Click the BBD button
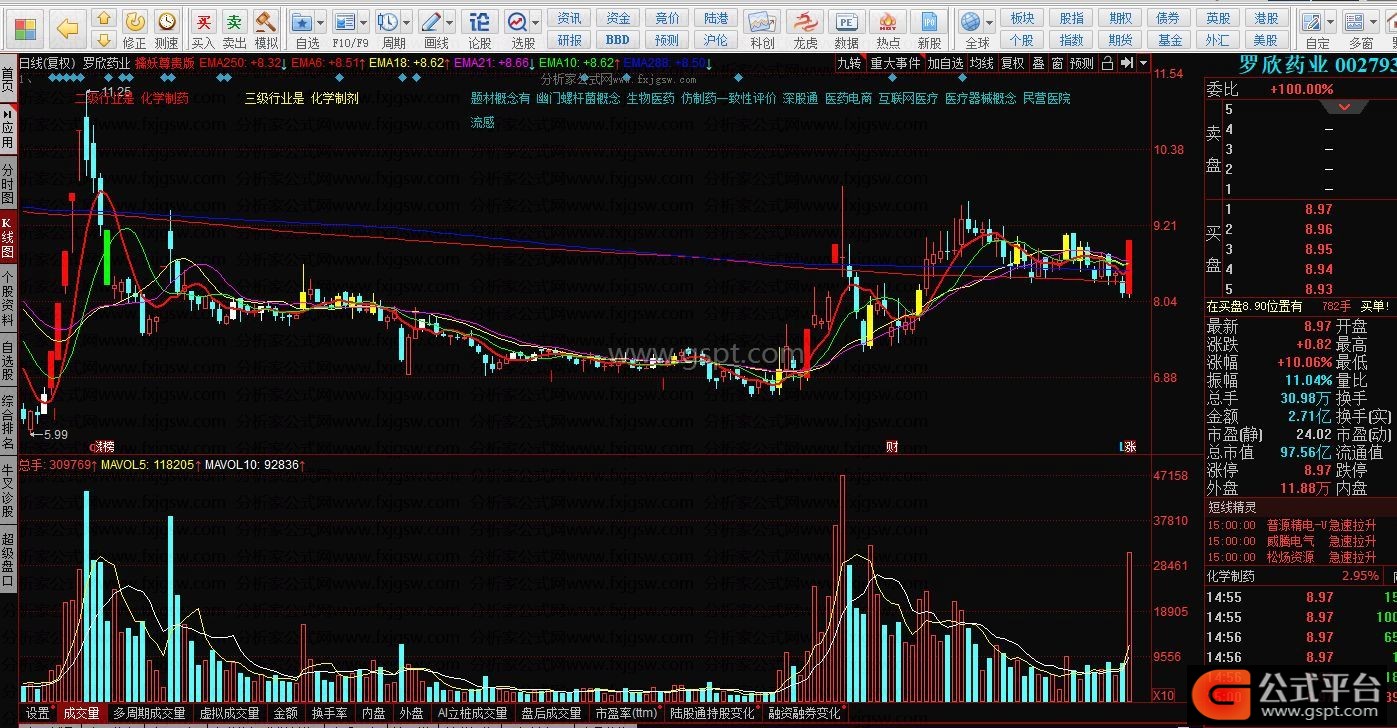This screenshot has width=1397, height=728. click(618, 40)
